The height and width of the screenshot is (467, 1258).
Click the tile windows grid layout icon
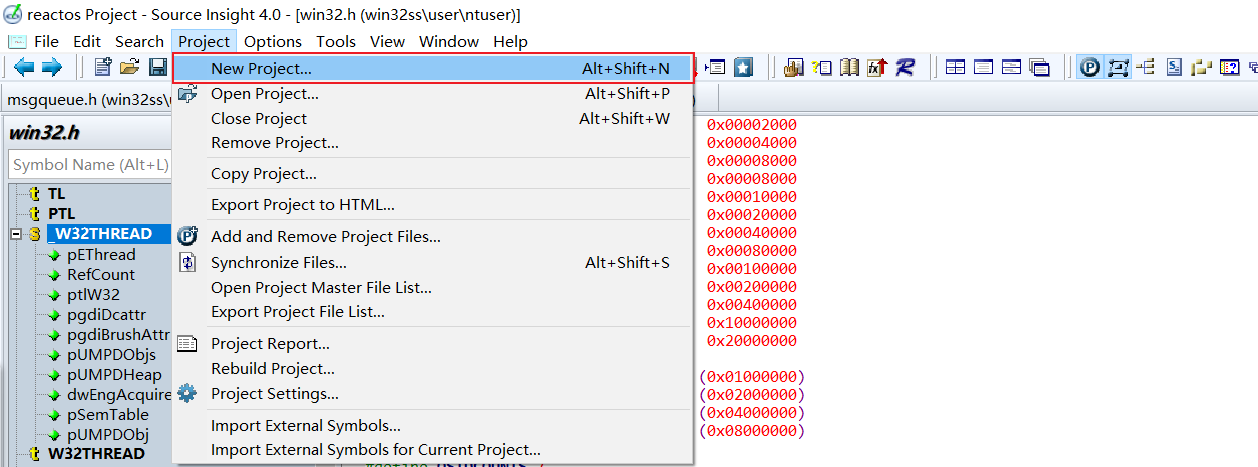coord(956,67)
